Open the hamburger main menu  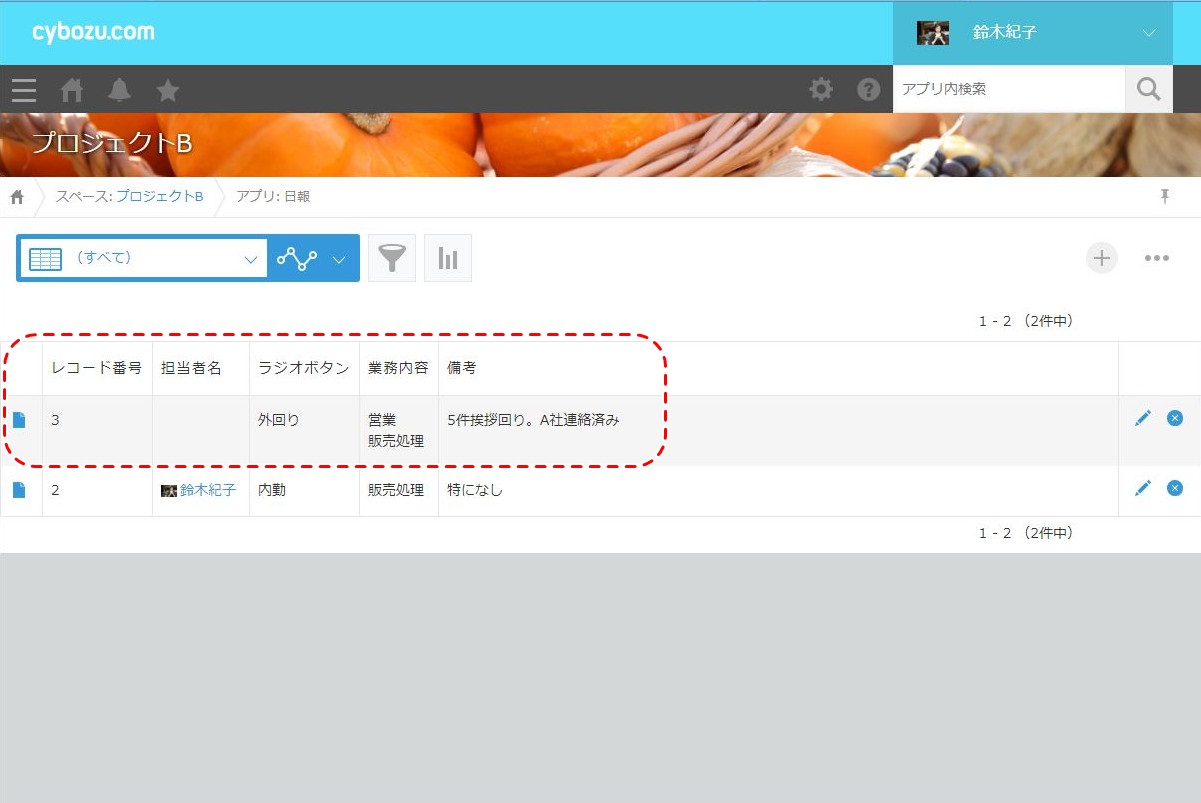pyautogui.click(x=24, y=90)
